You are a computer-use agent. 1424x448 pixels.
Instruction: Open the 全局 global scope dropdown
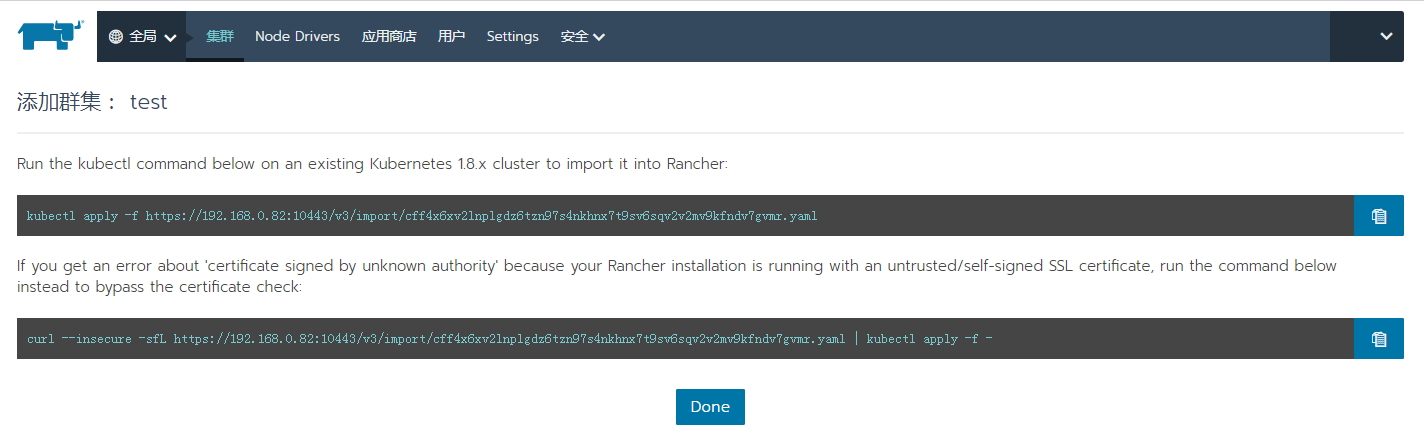(x=142, y=36)
